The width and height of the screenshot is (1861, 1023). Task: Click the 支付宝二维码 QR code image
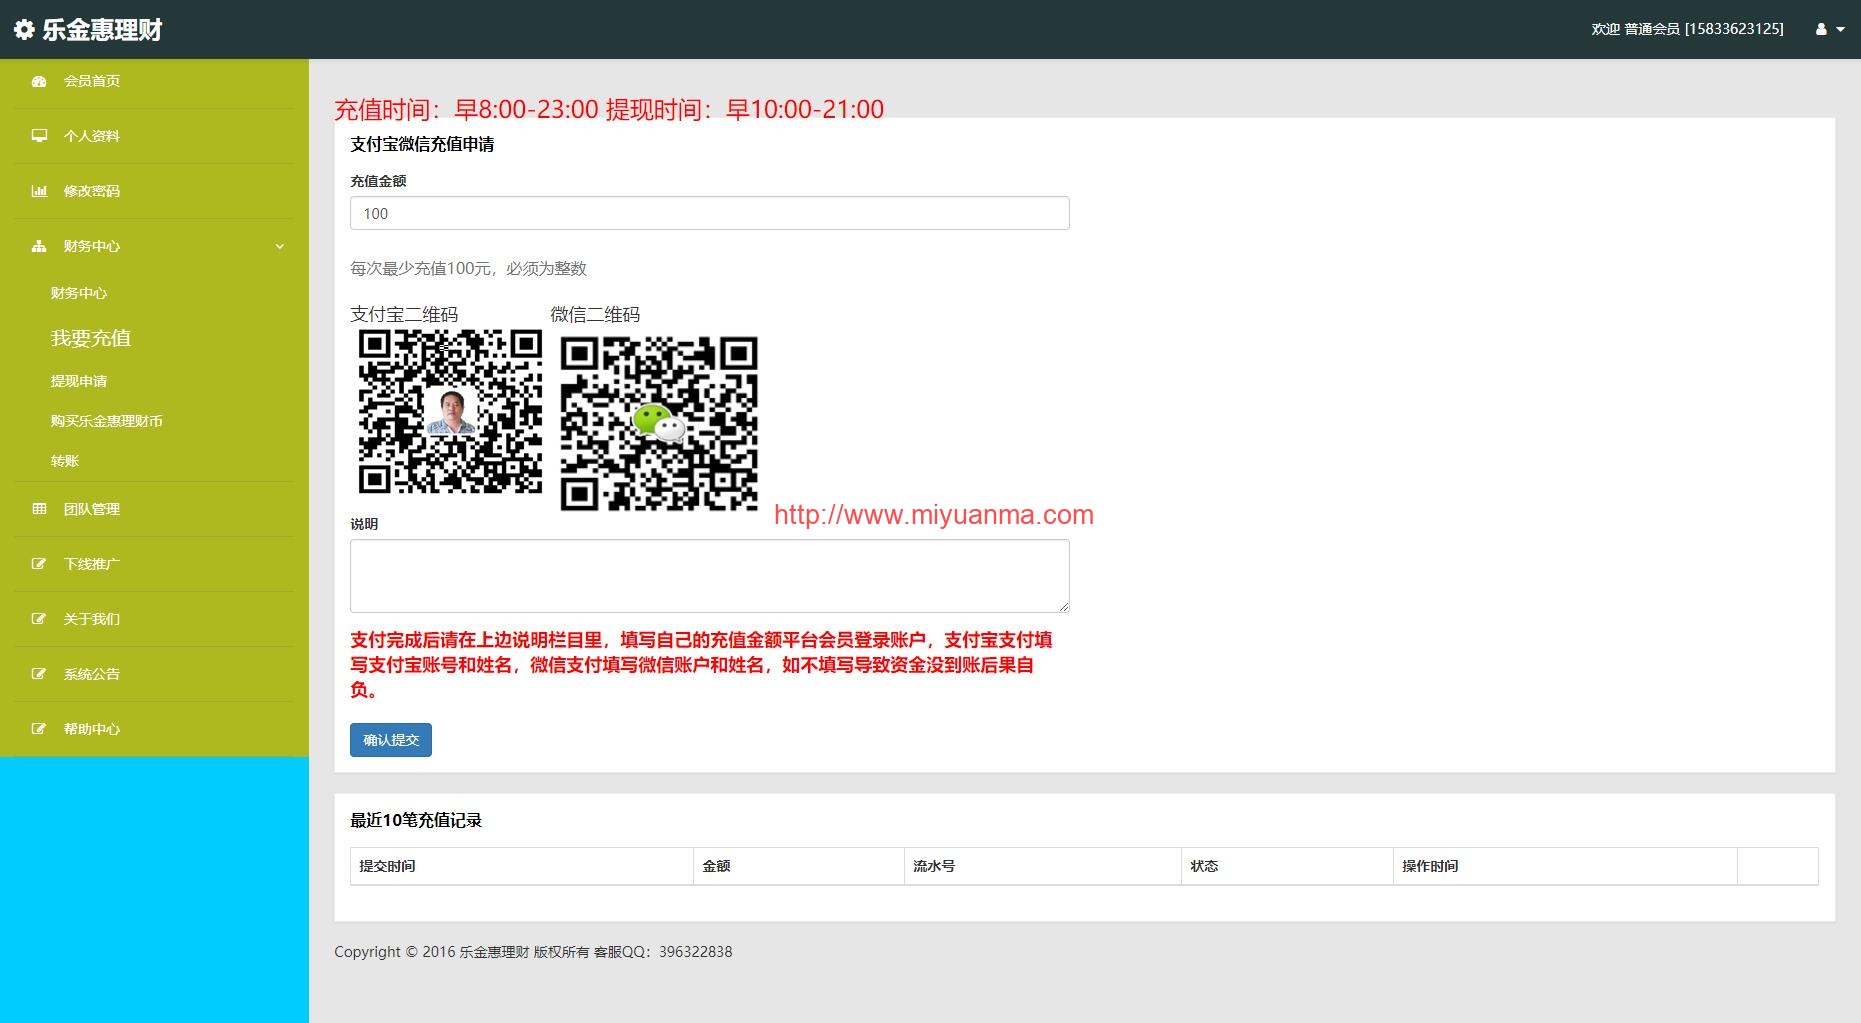[450, 411]
